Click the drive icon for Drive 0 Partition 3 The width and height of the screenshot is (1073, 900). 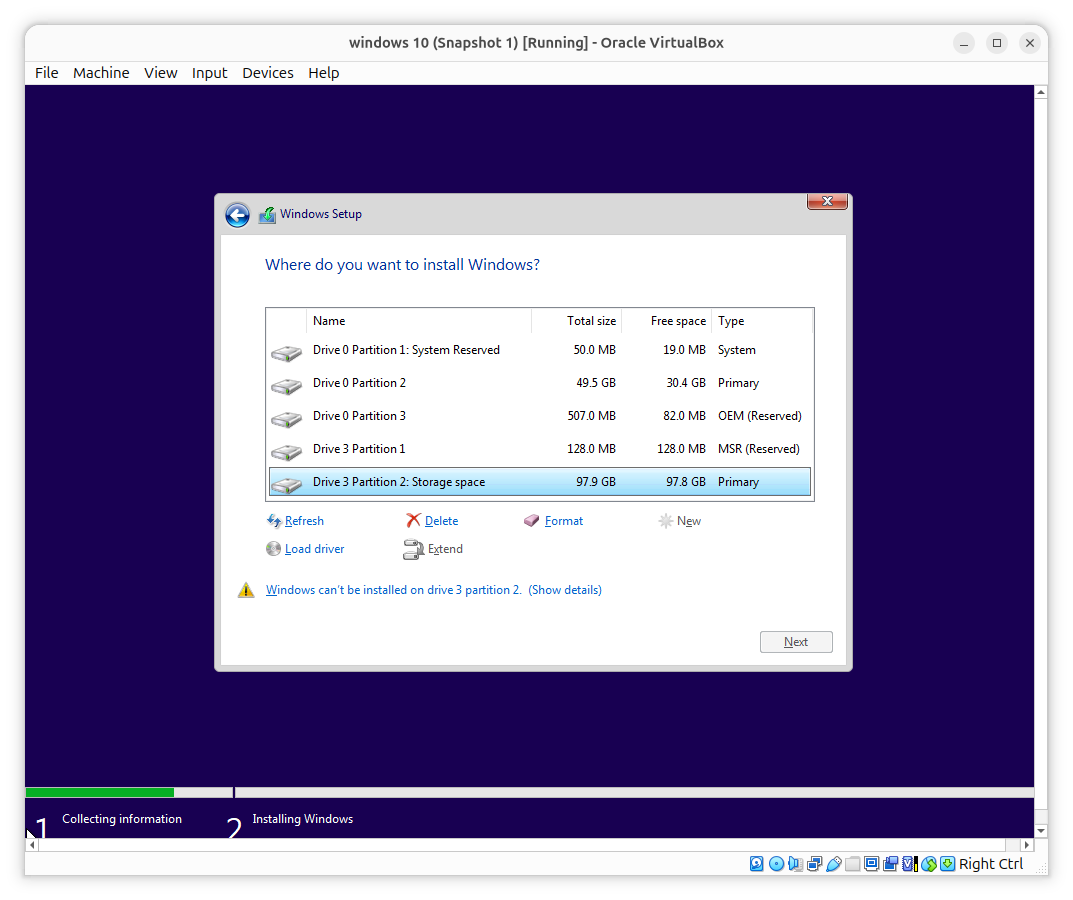click(x=286, y=419)
